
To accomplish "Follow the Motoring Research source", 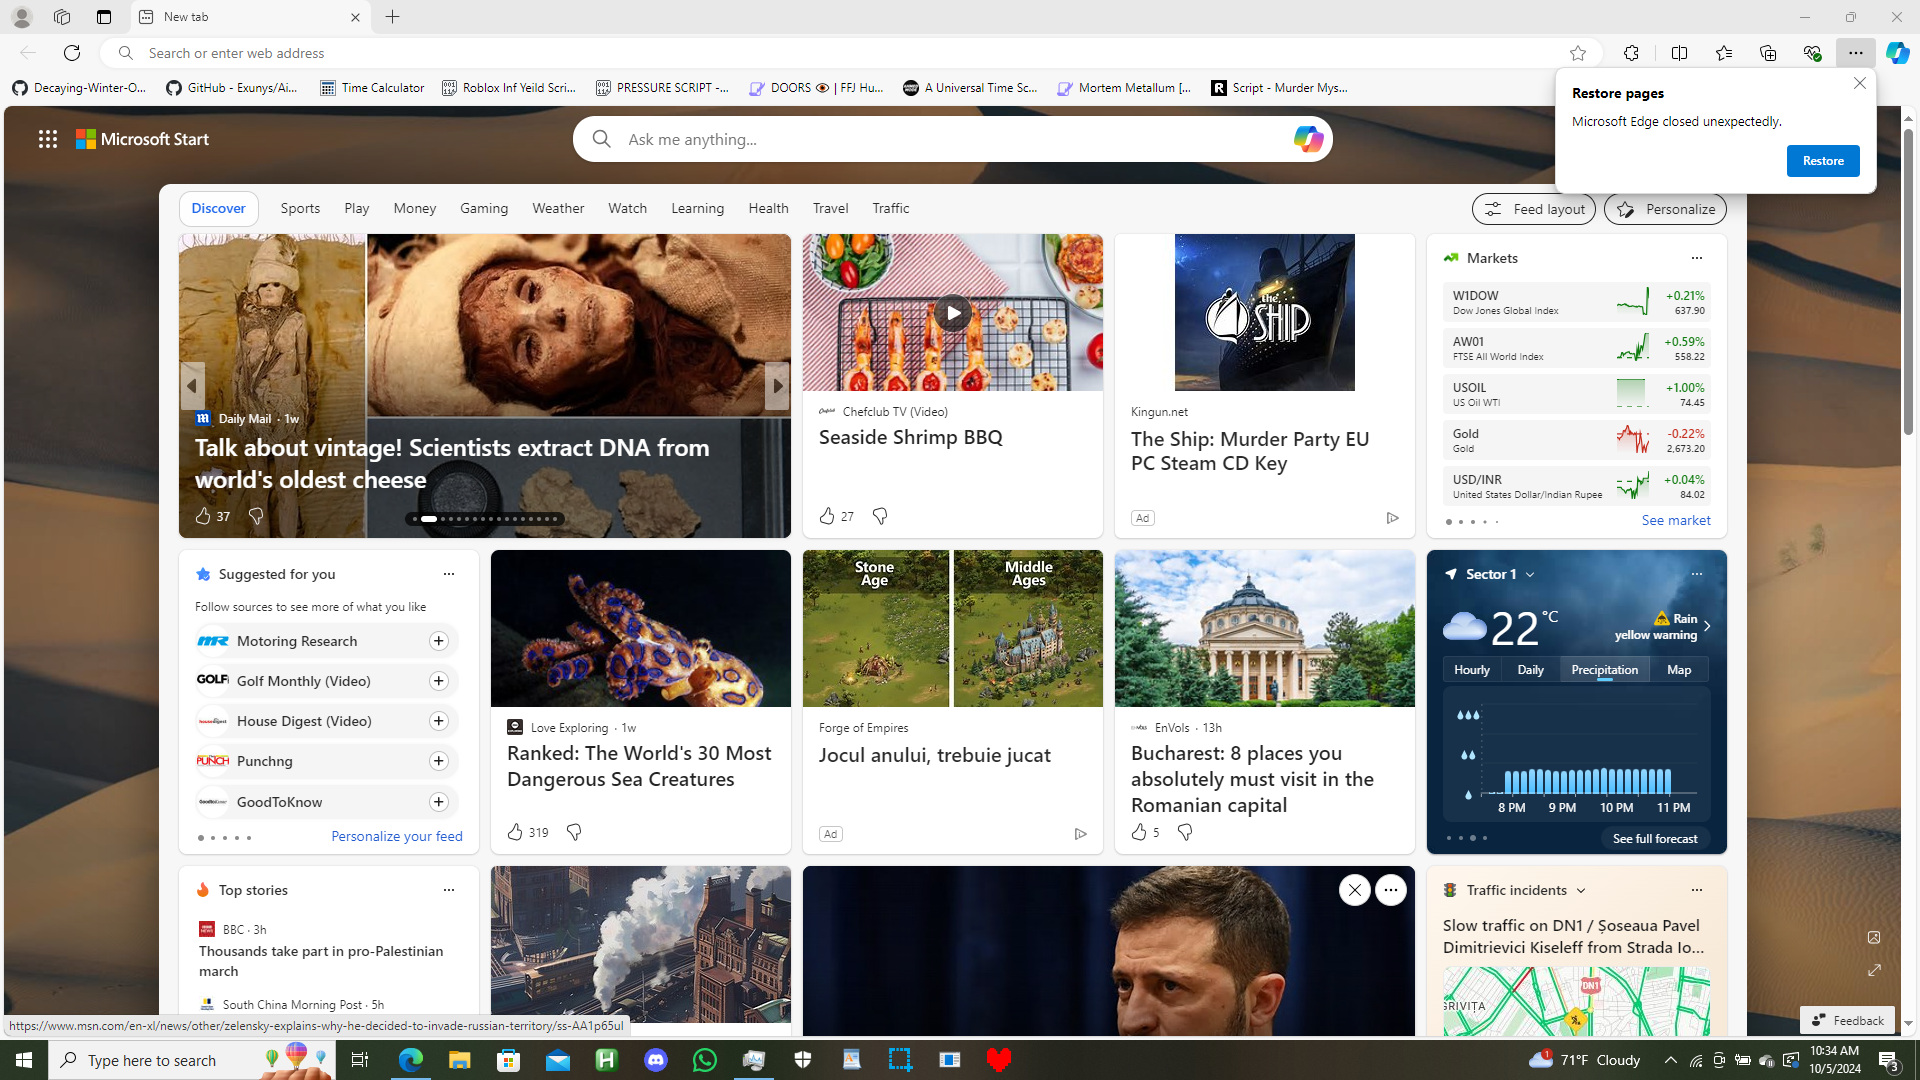I will tap(438, 641).
